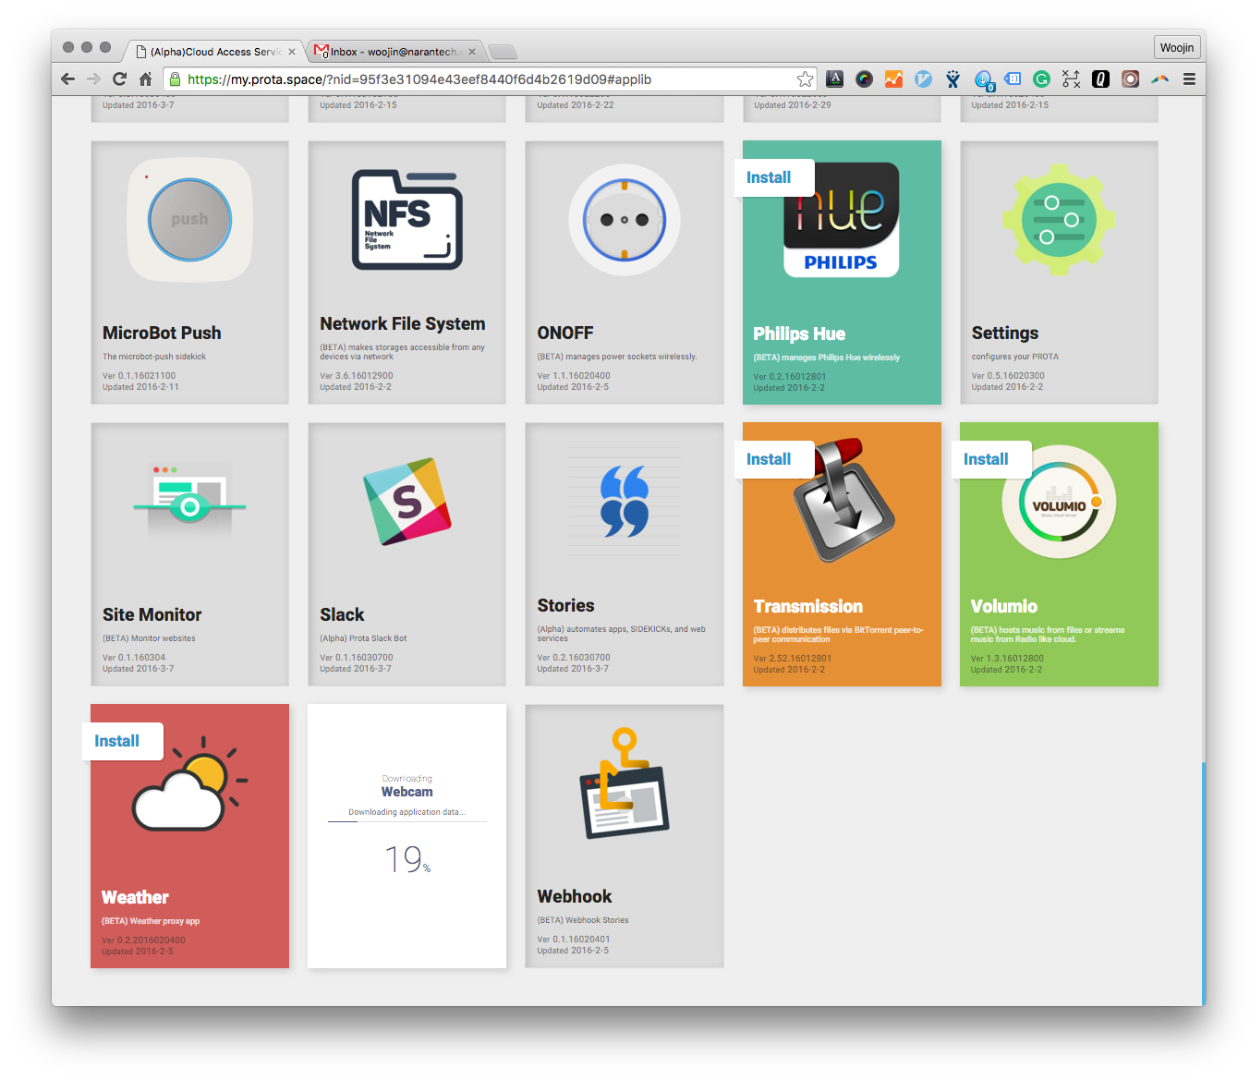
Task: Open the Webhook hook icon
Action: [624, 783]
